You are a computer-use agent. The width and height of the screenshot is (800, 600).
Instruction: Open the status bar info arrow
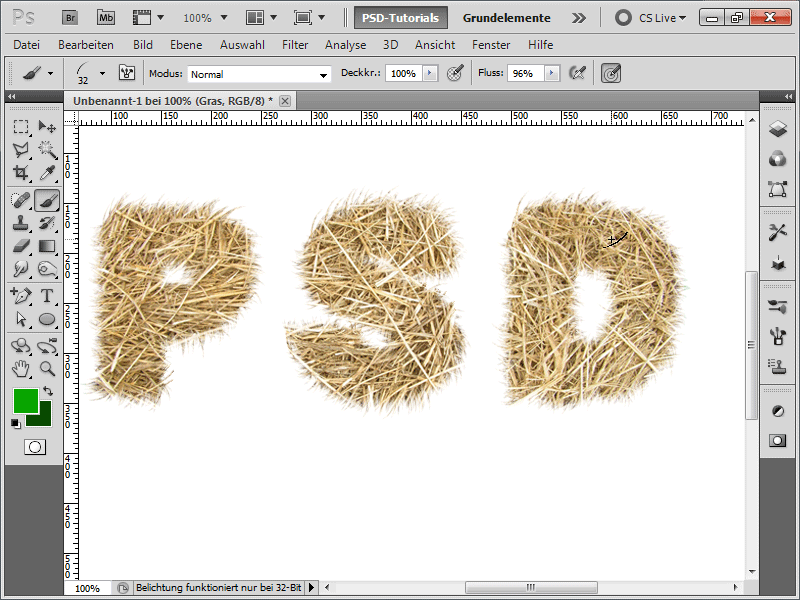[311, 588]
